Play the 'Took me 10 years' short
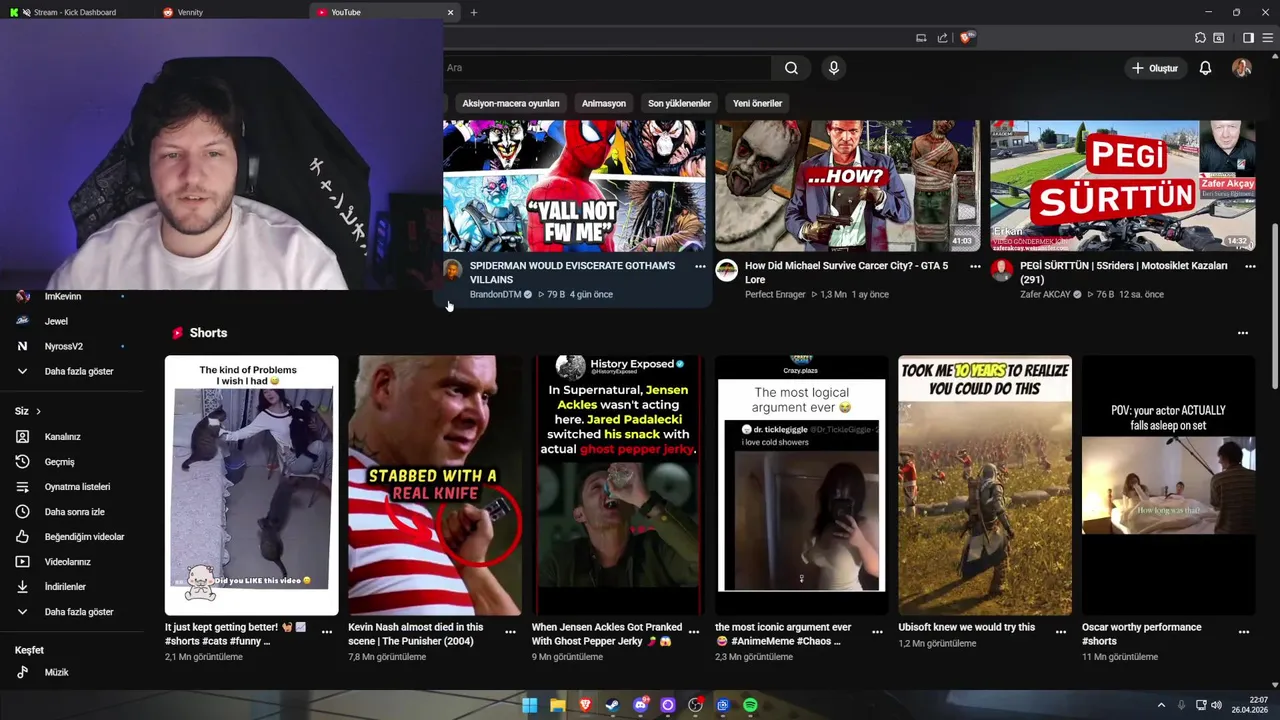Image resolution: width=1280 pixels, height=720 pixels. coord(985,485)
